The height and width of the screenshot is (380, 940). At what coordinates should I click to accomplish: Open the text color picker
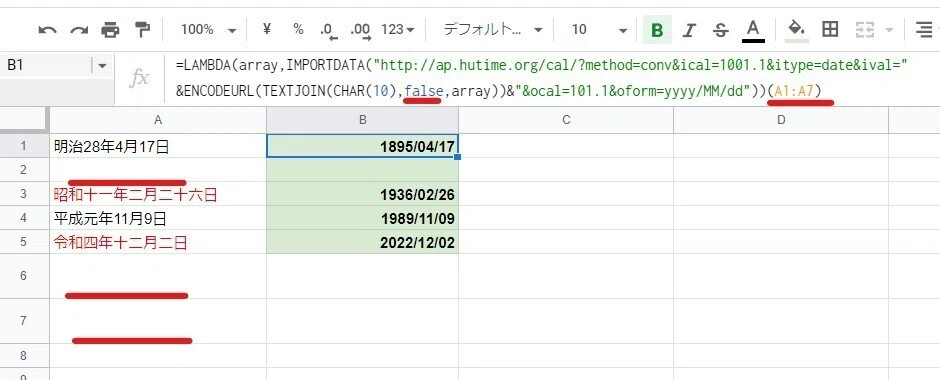(754, 30)
